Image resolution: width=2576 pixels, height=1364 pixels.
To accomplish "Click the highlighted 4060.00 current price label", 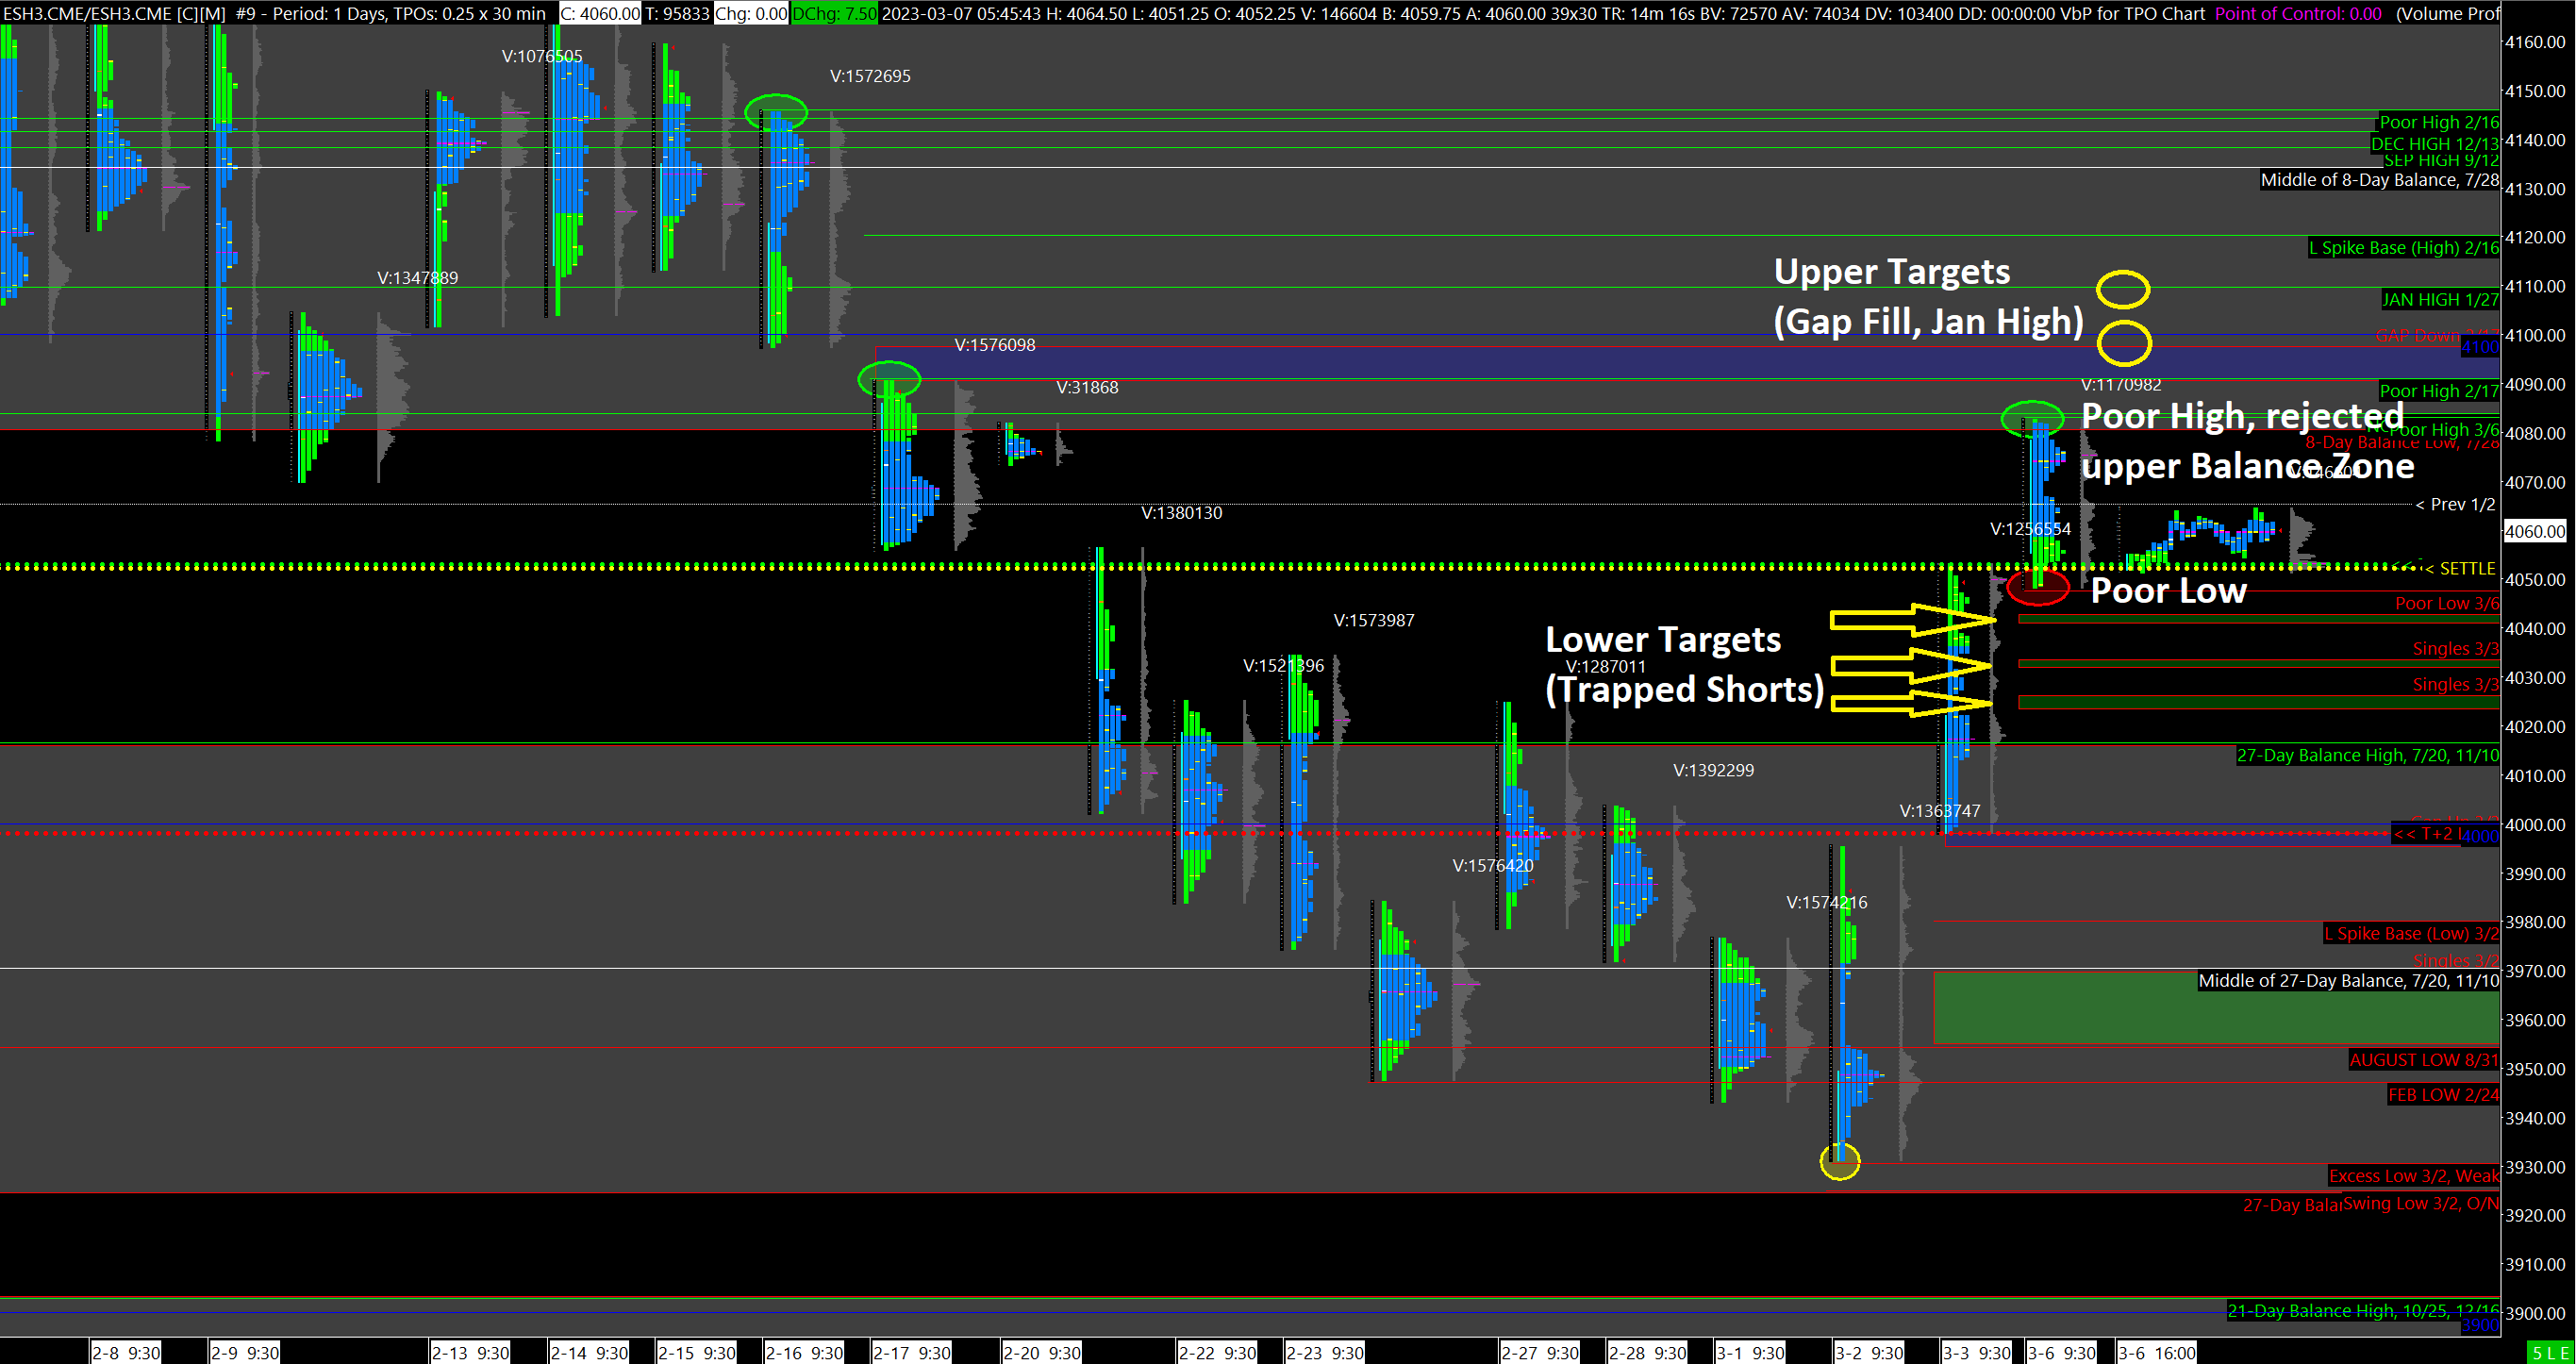I will pyautogui.click(x=2534, y=531).
